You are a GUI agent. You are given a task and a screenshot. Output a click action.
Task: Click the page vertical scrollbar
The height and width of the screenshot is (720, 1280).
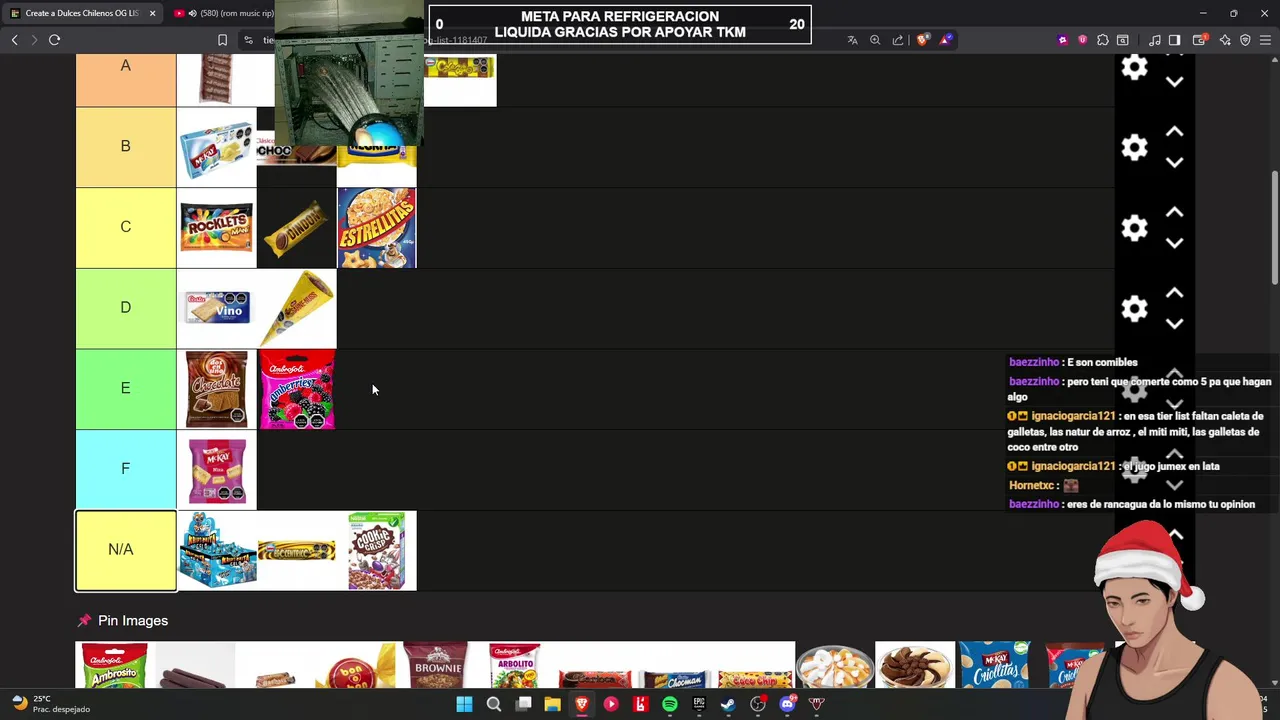tap(1274, 227)
